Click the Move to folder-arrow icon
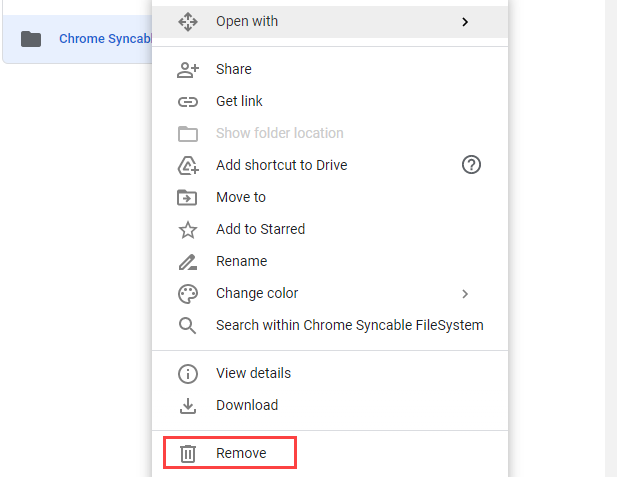Image resolution: width=626 pixels, height=477 pixels. point(187,198)
